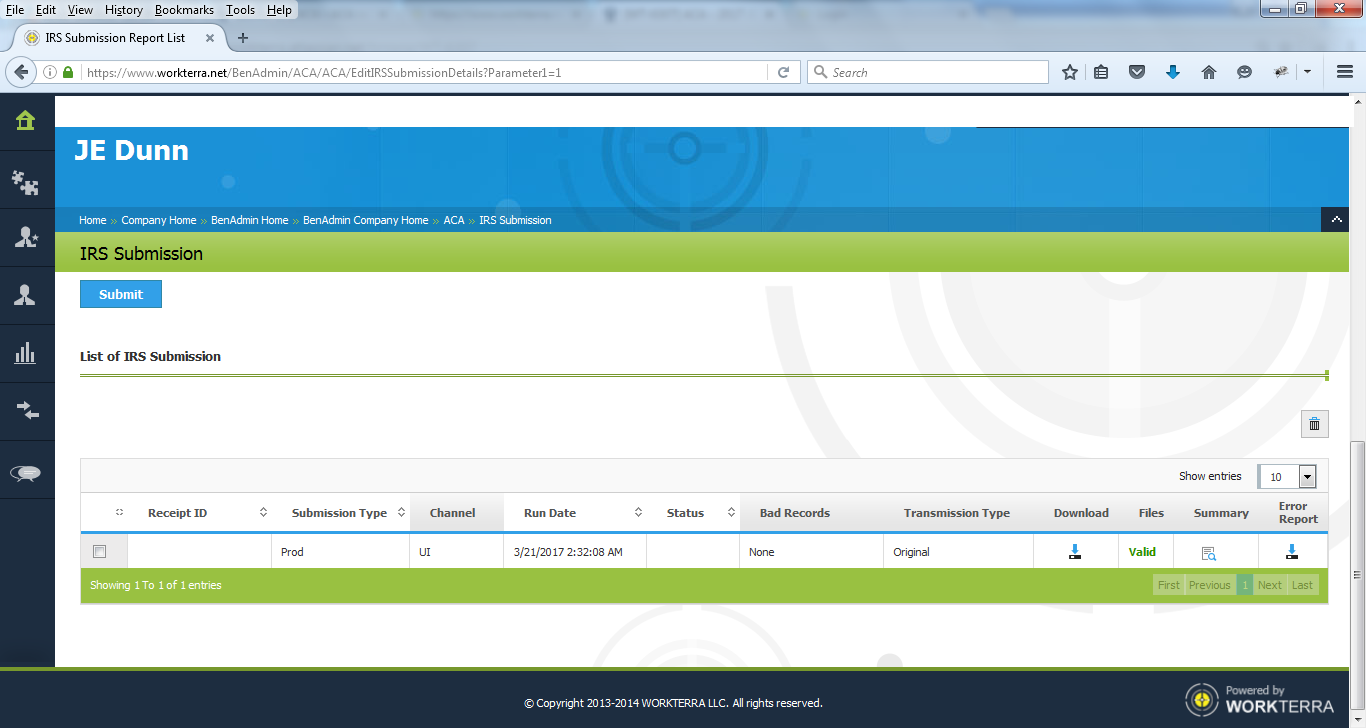
Task: Open the Tools menu
Action: click(240, 9)
